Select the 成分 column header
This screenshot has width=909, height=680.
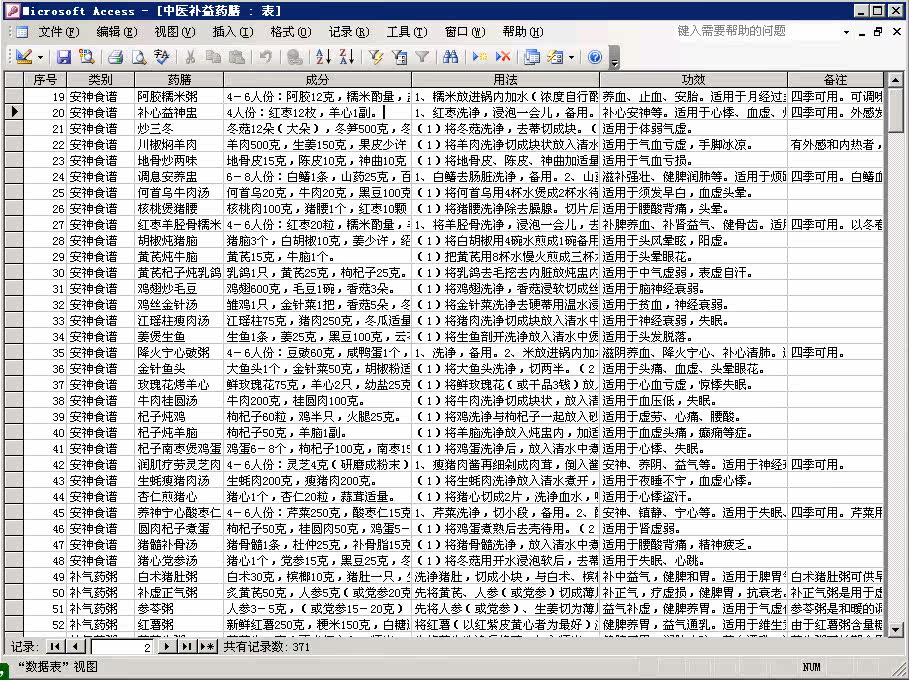tap(317, 80)
